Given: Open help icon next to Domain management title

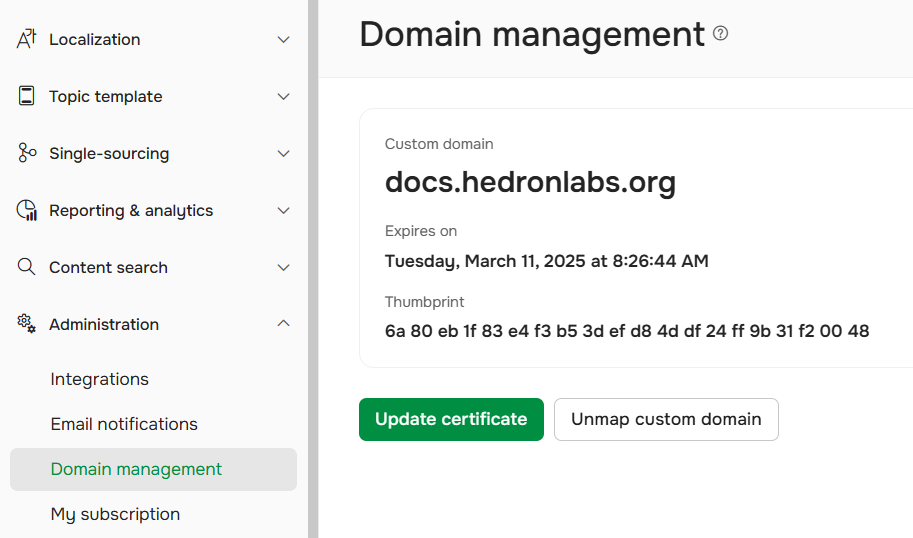Looking at the screenshot, I should [x=720, y=33].
